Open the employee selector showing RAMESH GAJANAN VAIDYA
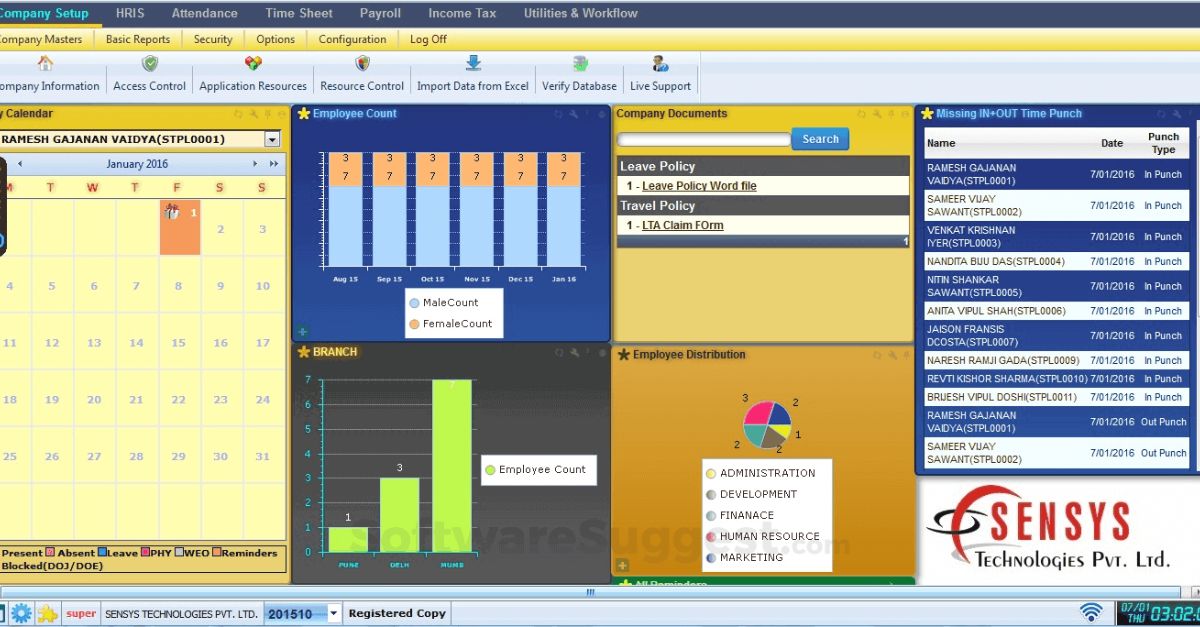The width and height of the screenshot is (1200, 627). click(x=273, y=139)
